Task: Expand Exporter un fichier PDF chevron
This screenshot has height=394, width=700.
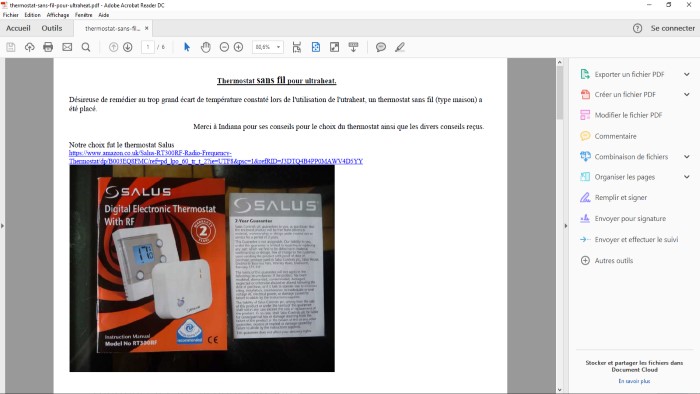Action: [687, 74]
